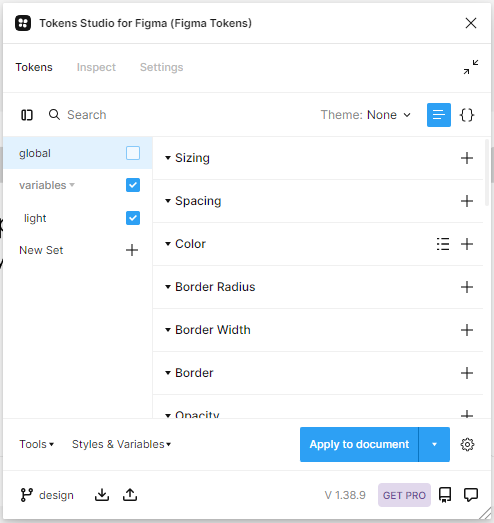Viewport: 494px width, 523px height.
Task: Add a new Border Width token
Action: [467, 330]
